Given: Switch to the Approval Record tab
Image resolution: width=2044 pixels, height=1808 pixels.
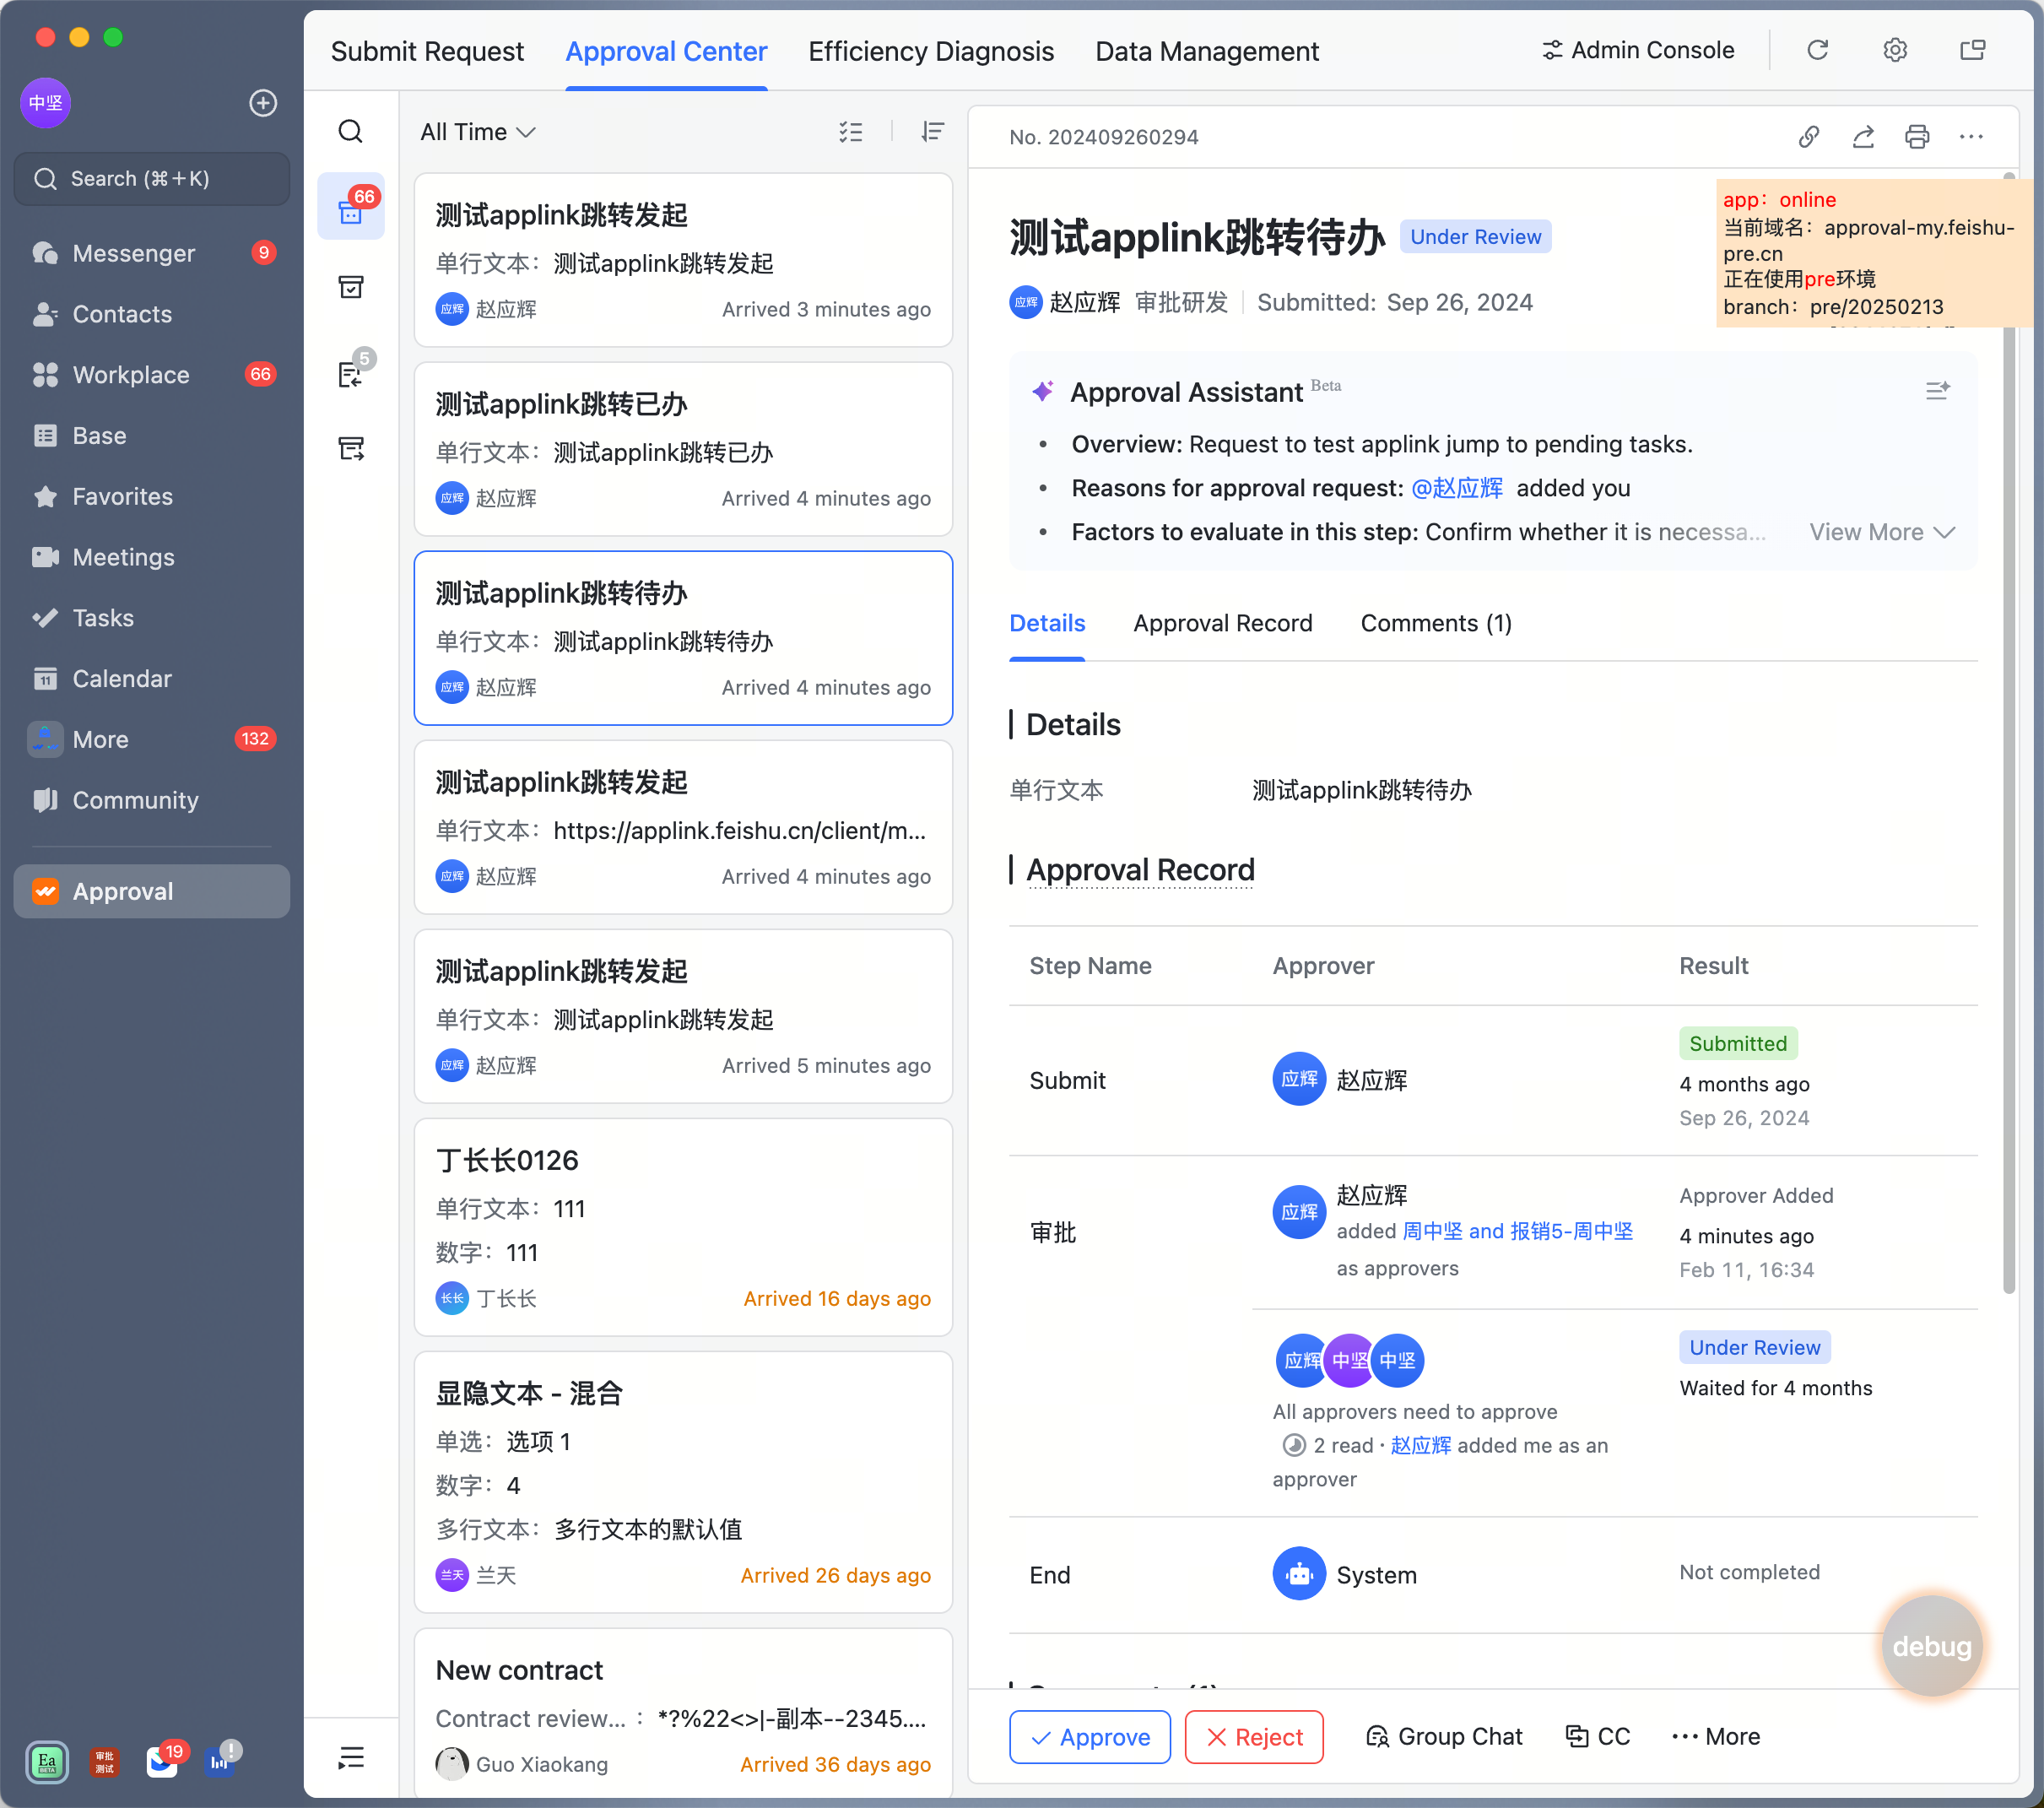Looking at the screenshot, I should 1222,623.
